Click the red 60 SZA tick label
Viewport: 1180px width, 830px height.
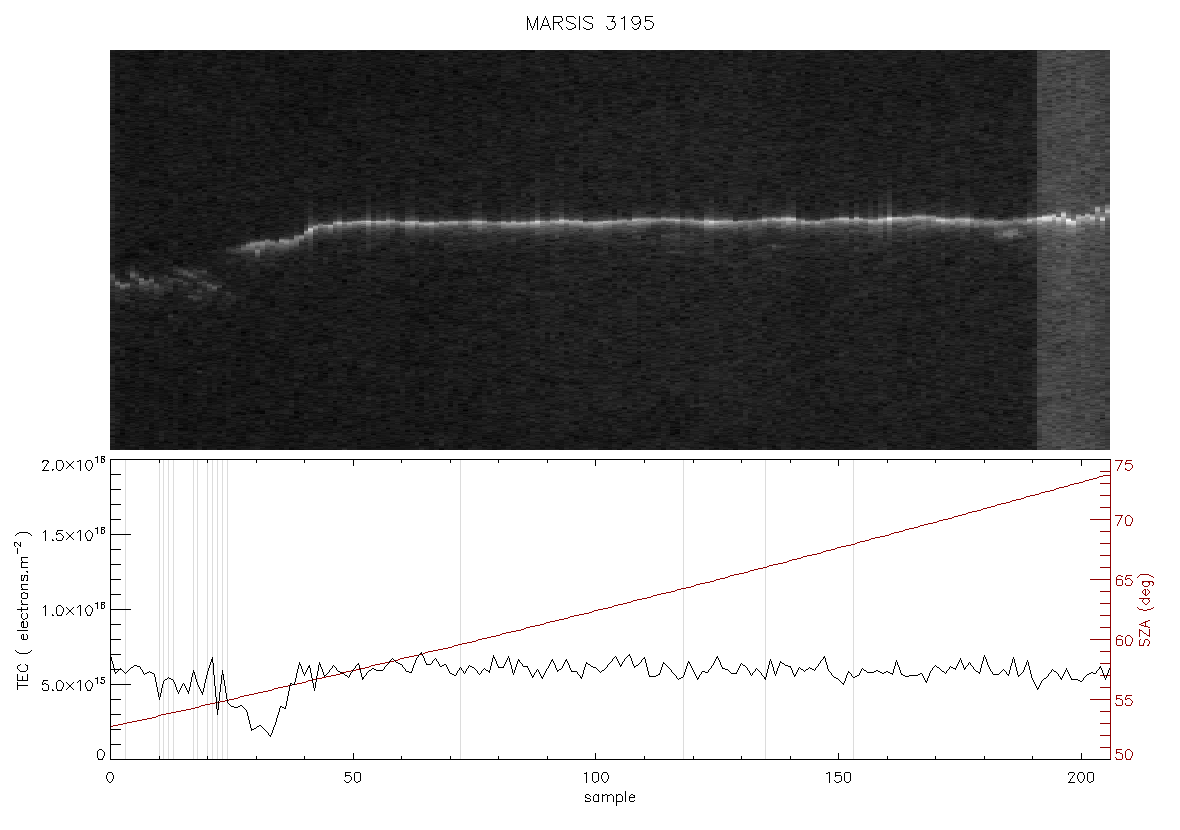coord(1124,640)
